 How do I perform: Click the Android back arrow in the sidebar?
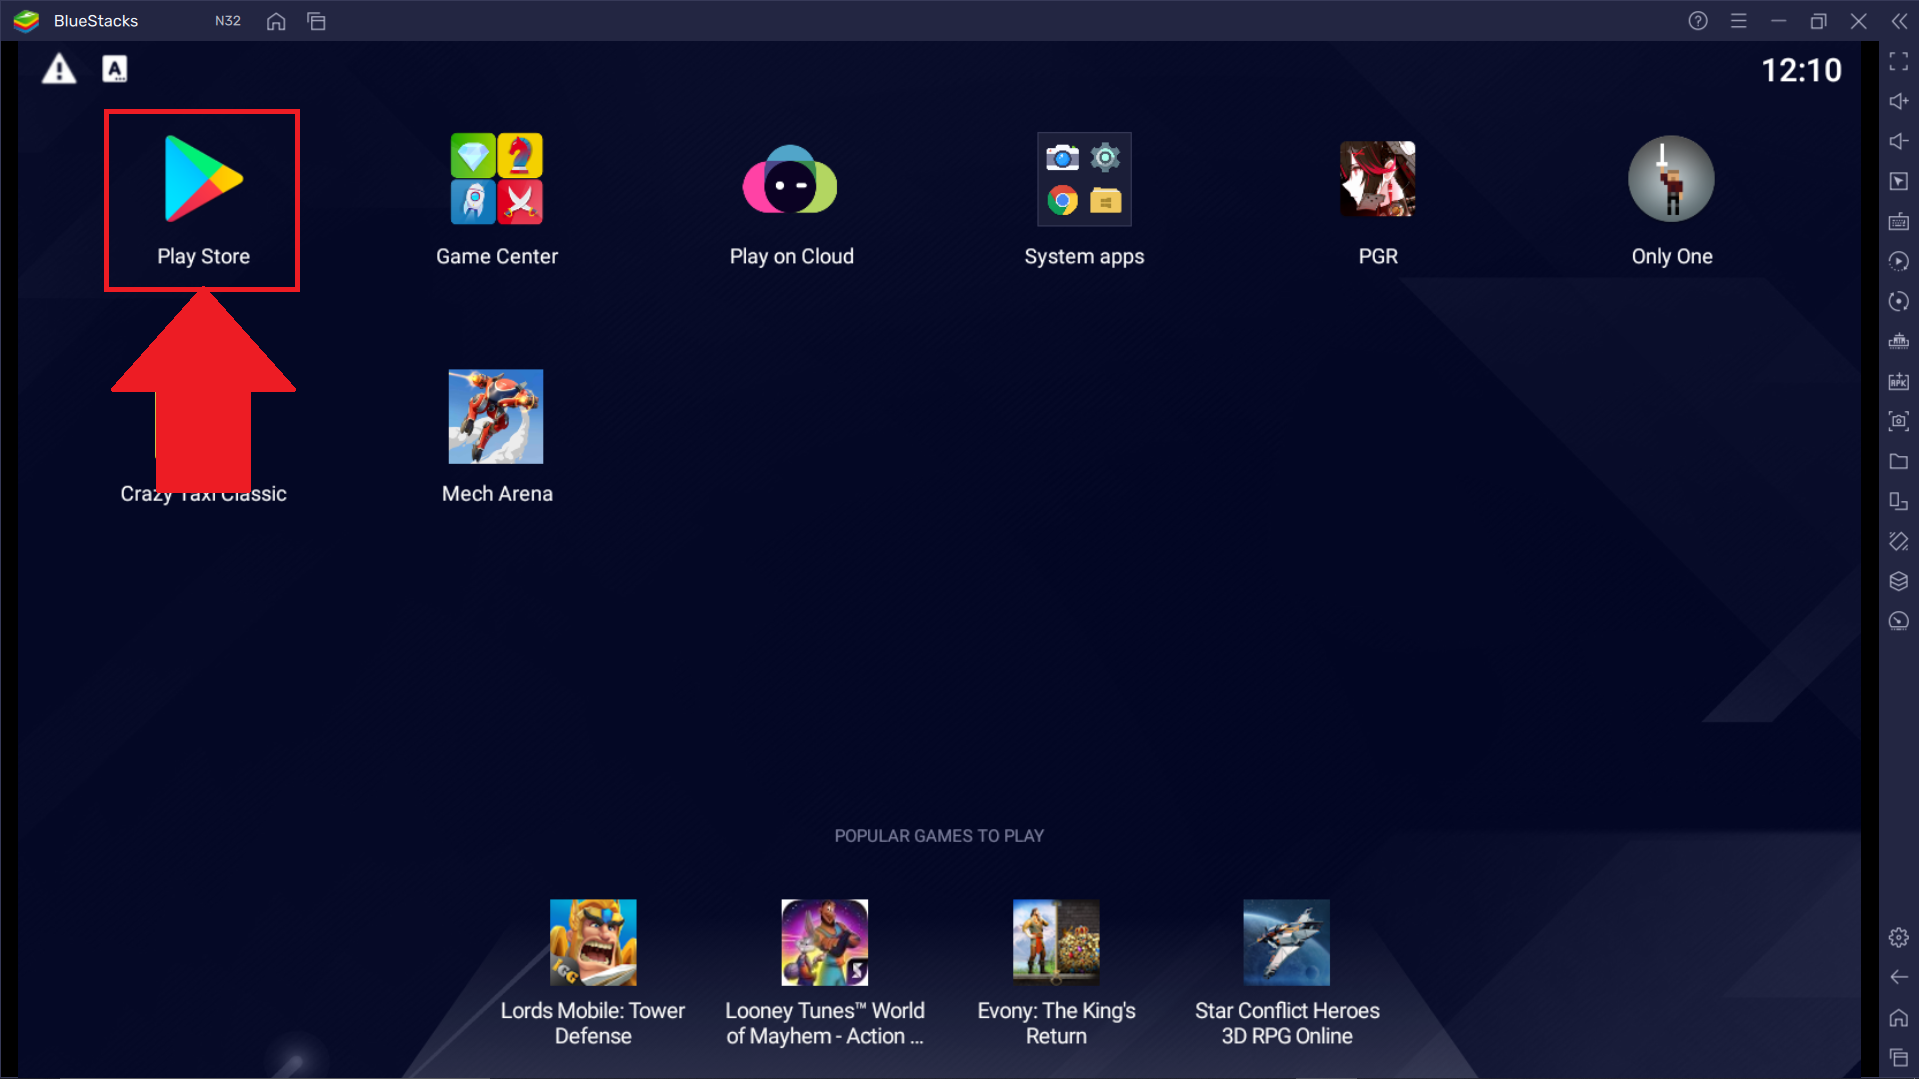[1899, 978]
